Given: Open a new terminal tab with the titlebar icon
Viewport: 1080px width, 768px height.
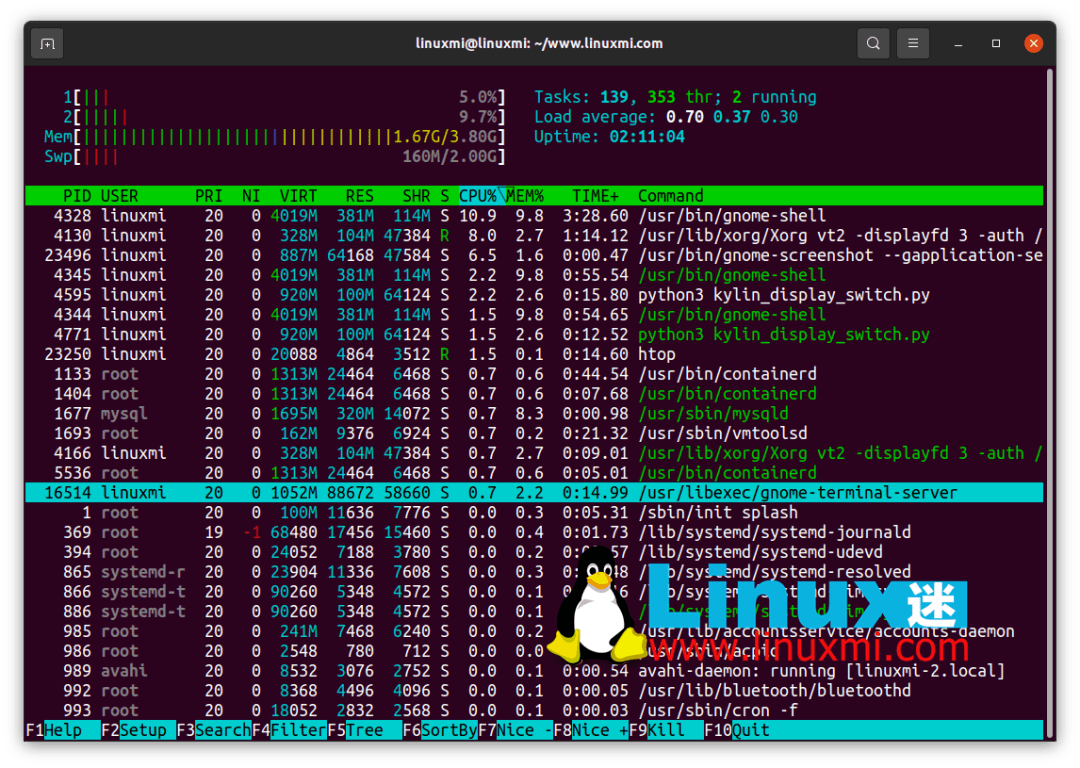Looking at the screenshot, I should pyautogui.click(x=47, y=43).
